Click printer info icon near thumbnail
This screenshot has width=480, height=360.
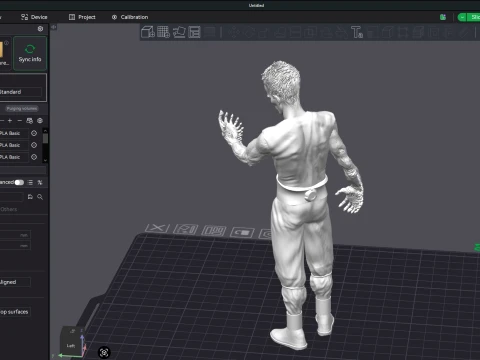pos(7,43)
